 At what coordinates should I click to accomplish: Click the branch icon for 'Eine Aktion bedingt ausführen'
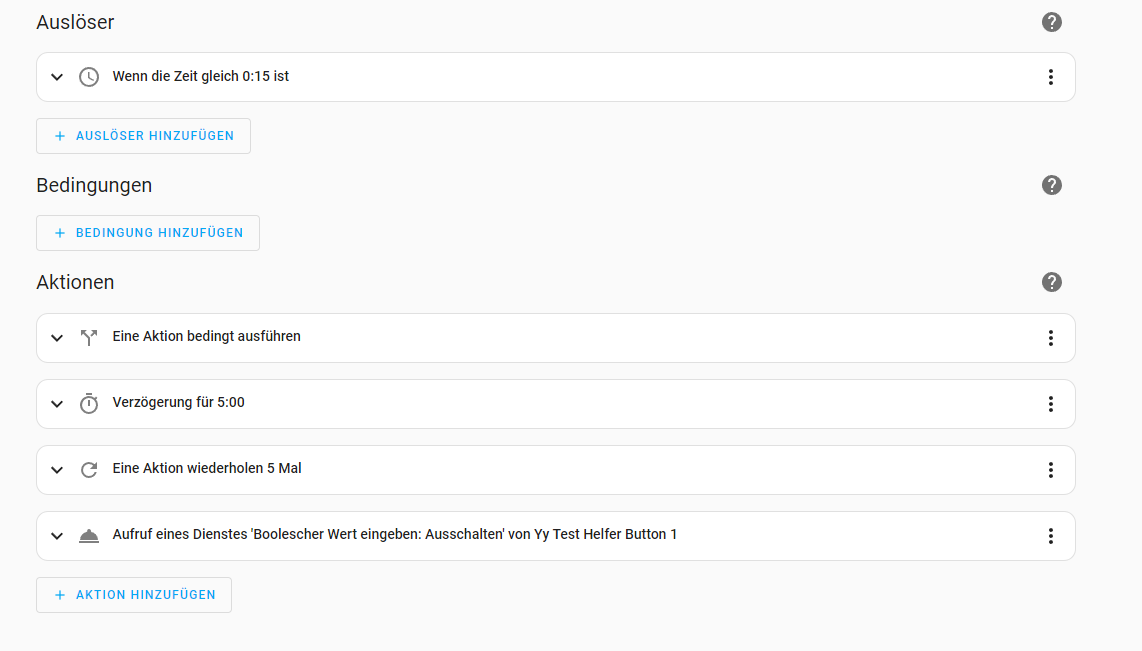click(89, 338)
